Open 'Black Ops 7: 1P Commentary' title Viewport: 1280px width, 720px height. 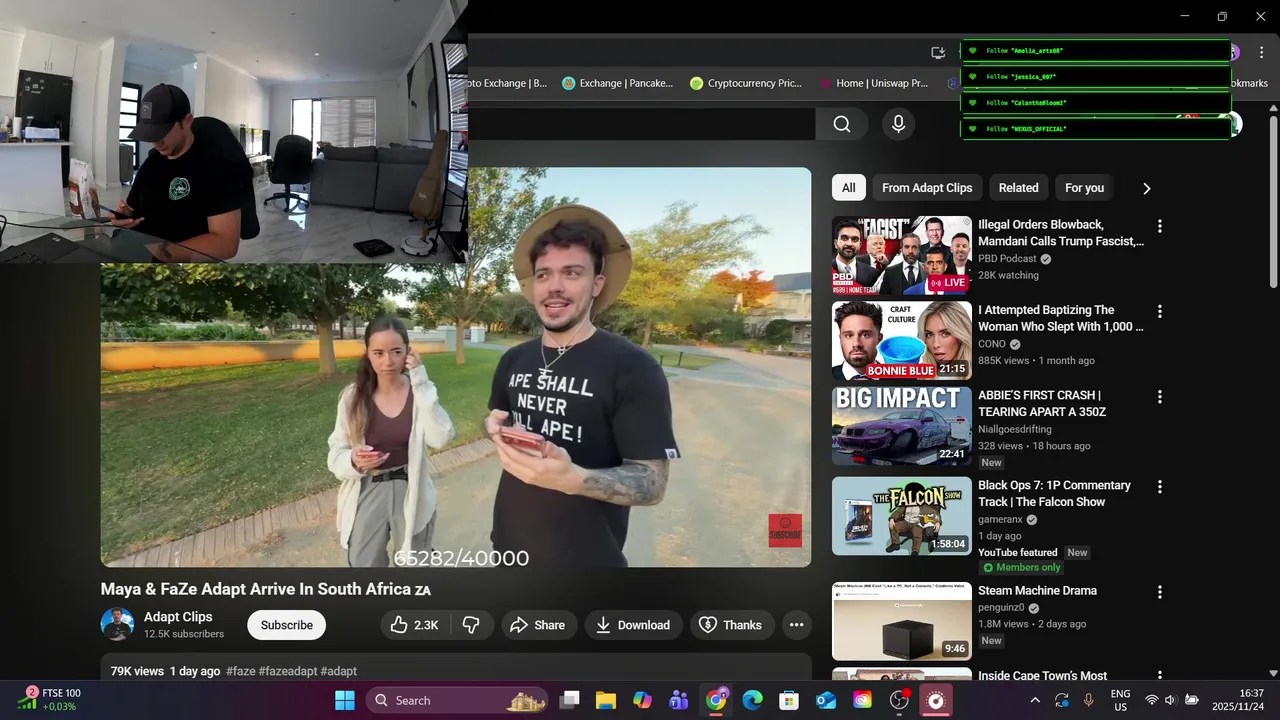pyautogui.click(x=1054, y=493)
